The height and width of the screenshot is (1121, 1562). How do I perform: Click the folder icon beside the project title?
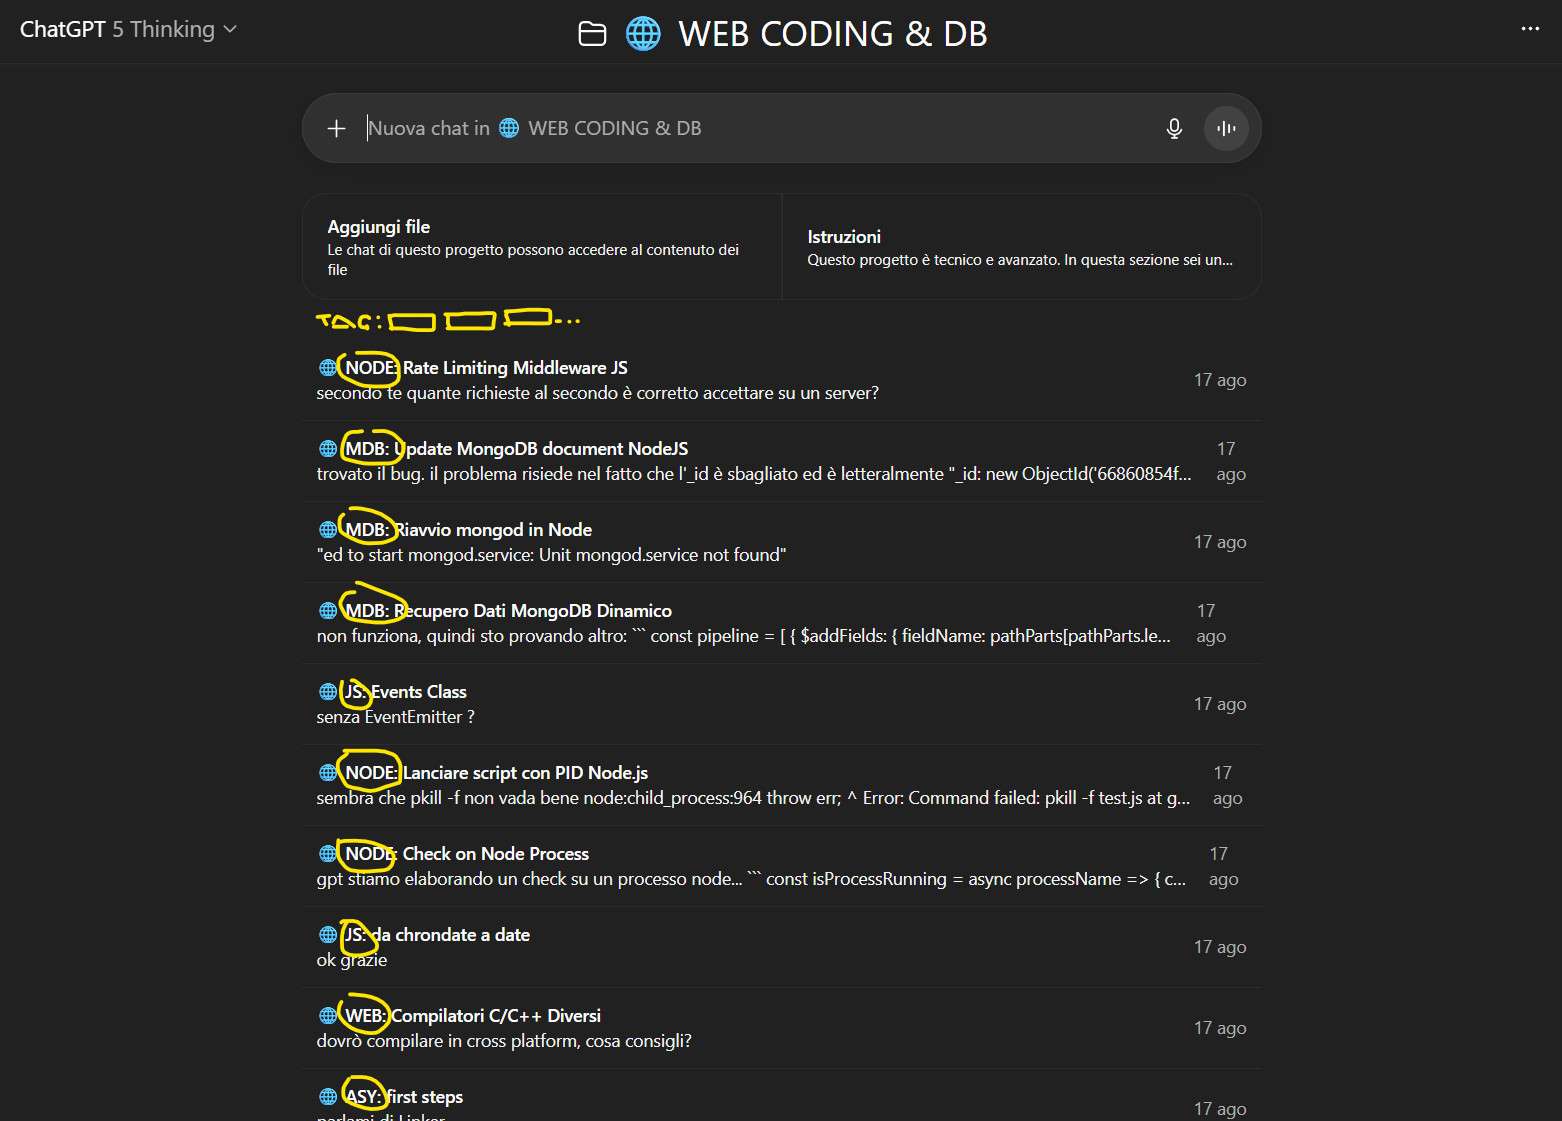point(592,33)
